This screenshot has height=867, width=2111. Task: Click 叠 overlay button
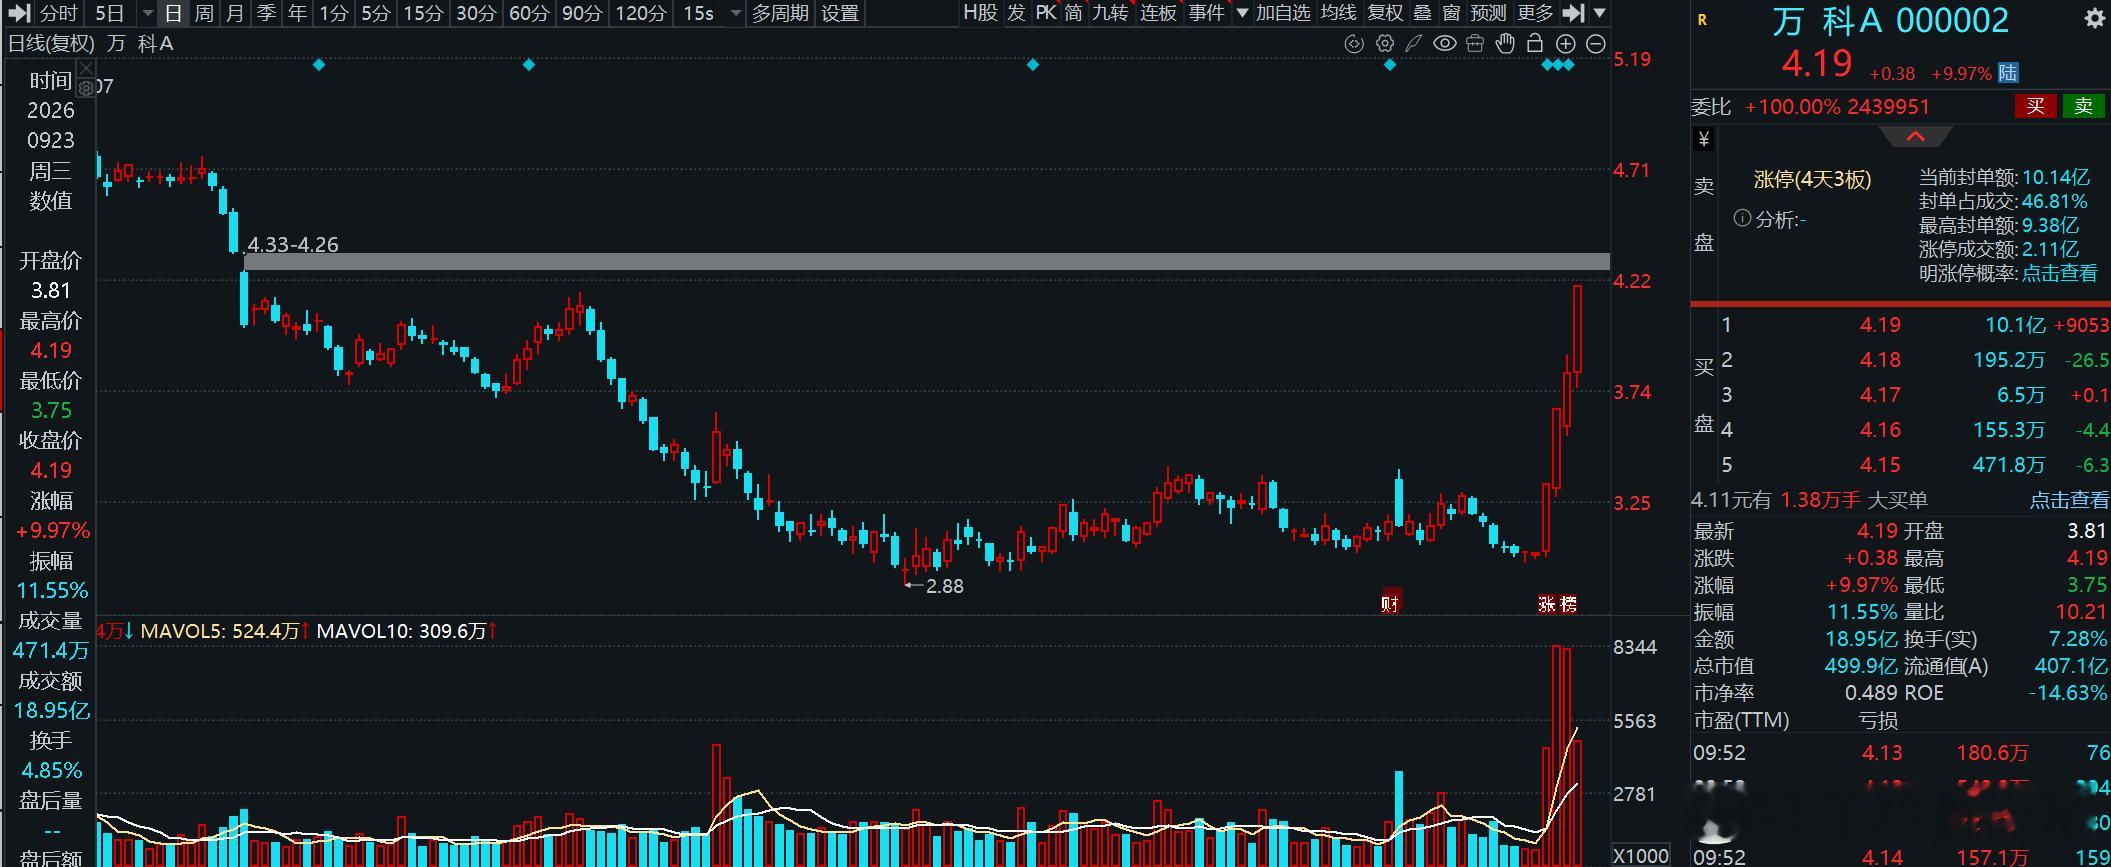(x=1423, y=13)
